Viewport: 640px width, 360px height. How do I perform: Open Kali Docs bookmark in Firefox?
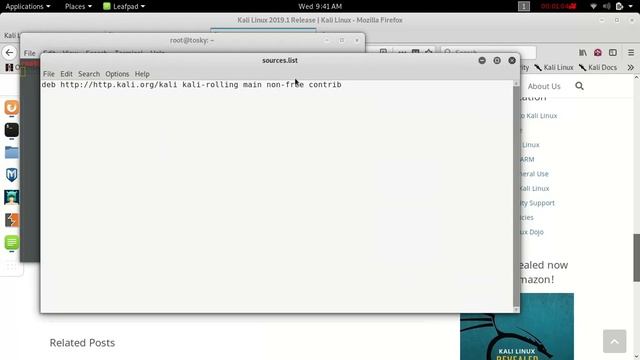pyautogui.click(x=598, y=67)
